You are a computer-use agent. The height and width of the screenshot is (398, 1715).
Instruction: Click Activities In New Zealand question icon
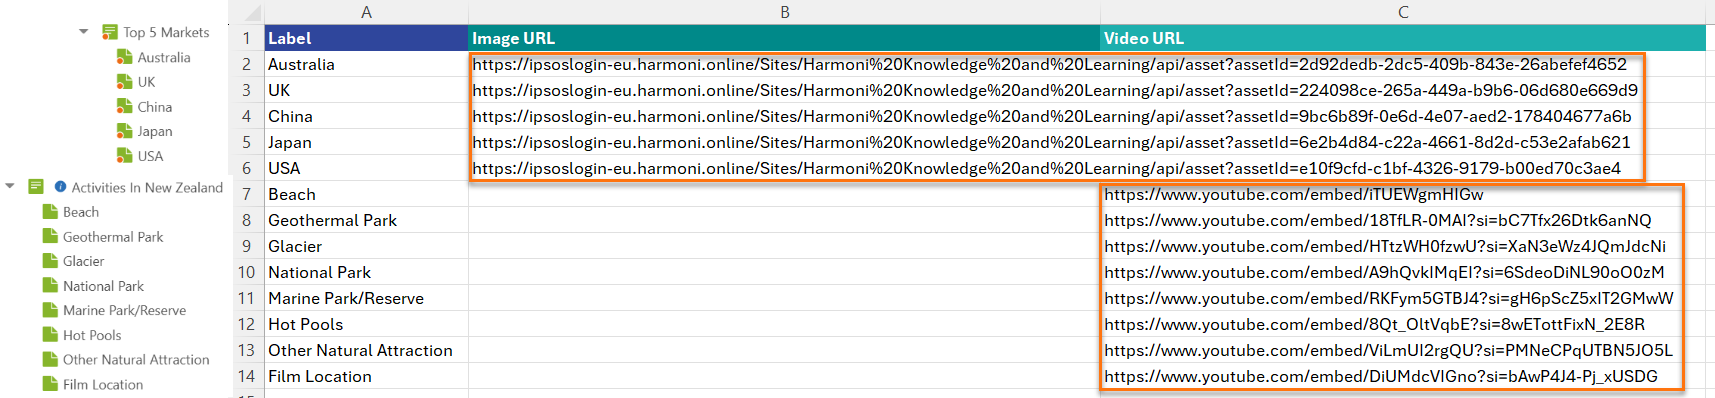tap(36, 186)
